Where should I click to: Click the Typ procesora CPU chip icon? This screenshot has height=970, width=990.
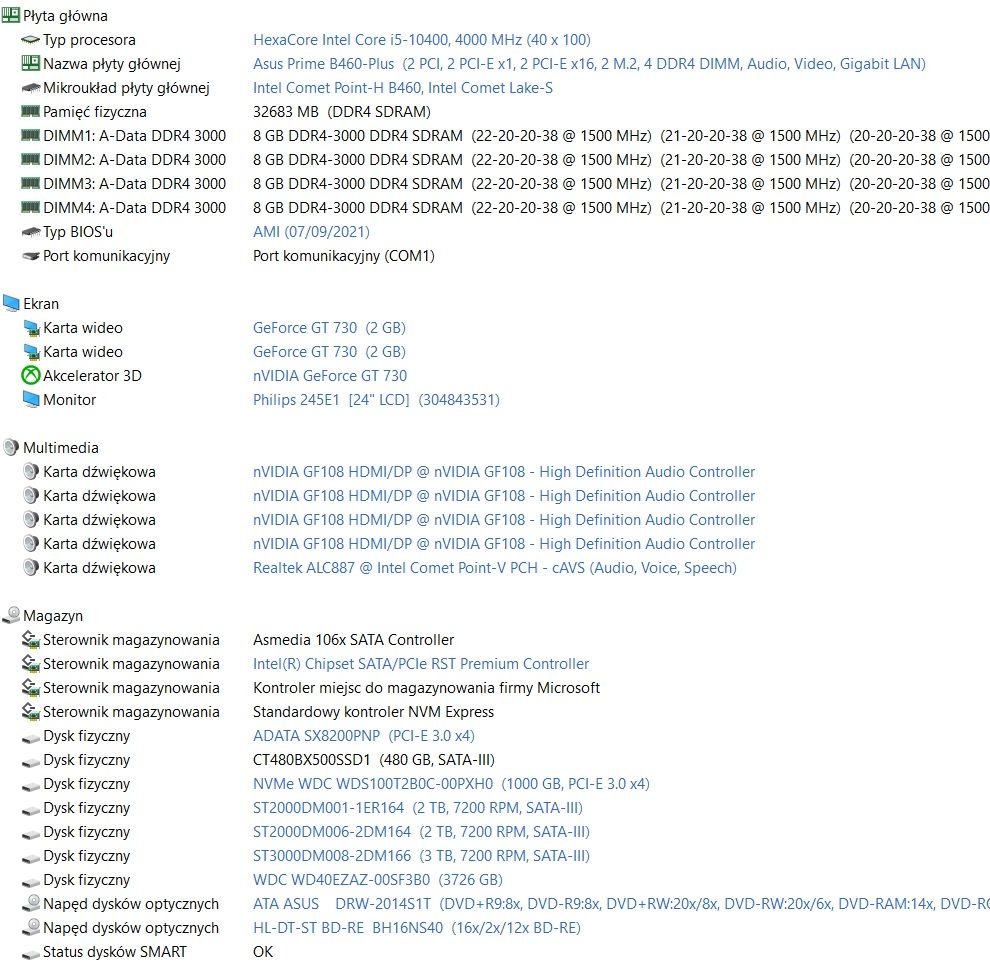[x=30, y=40]
